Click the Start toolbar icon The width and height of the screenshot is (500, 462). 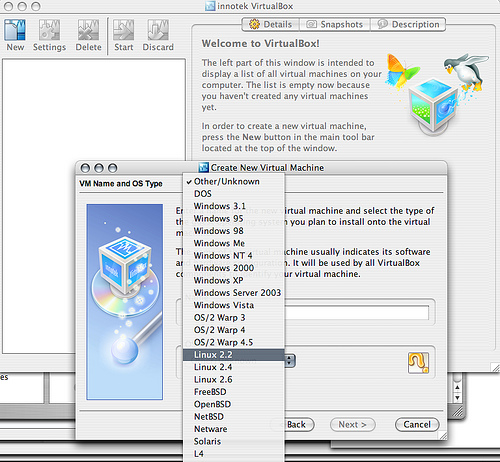[124, 35]
